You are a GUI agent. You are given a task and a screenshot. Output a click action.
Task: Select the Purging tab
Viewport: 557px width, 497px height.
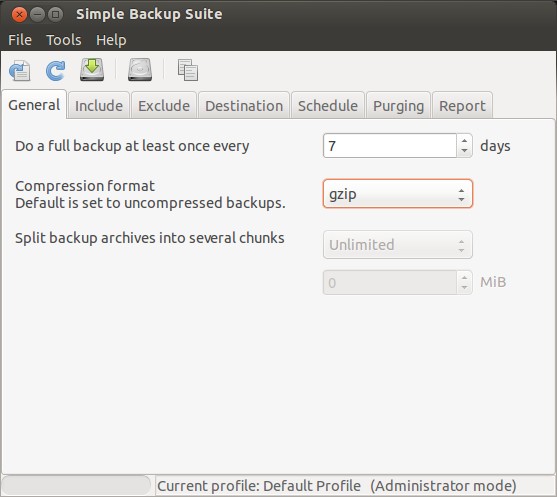pos(398,106)
